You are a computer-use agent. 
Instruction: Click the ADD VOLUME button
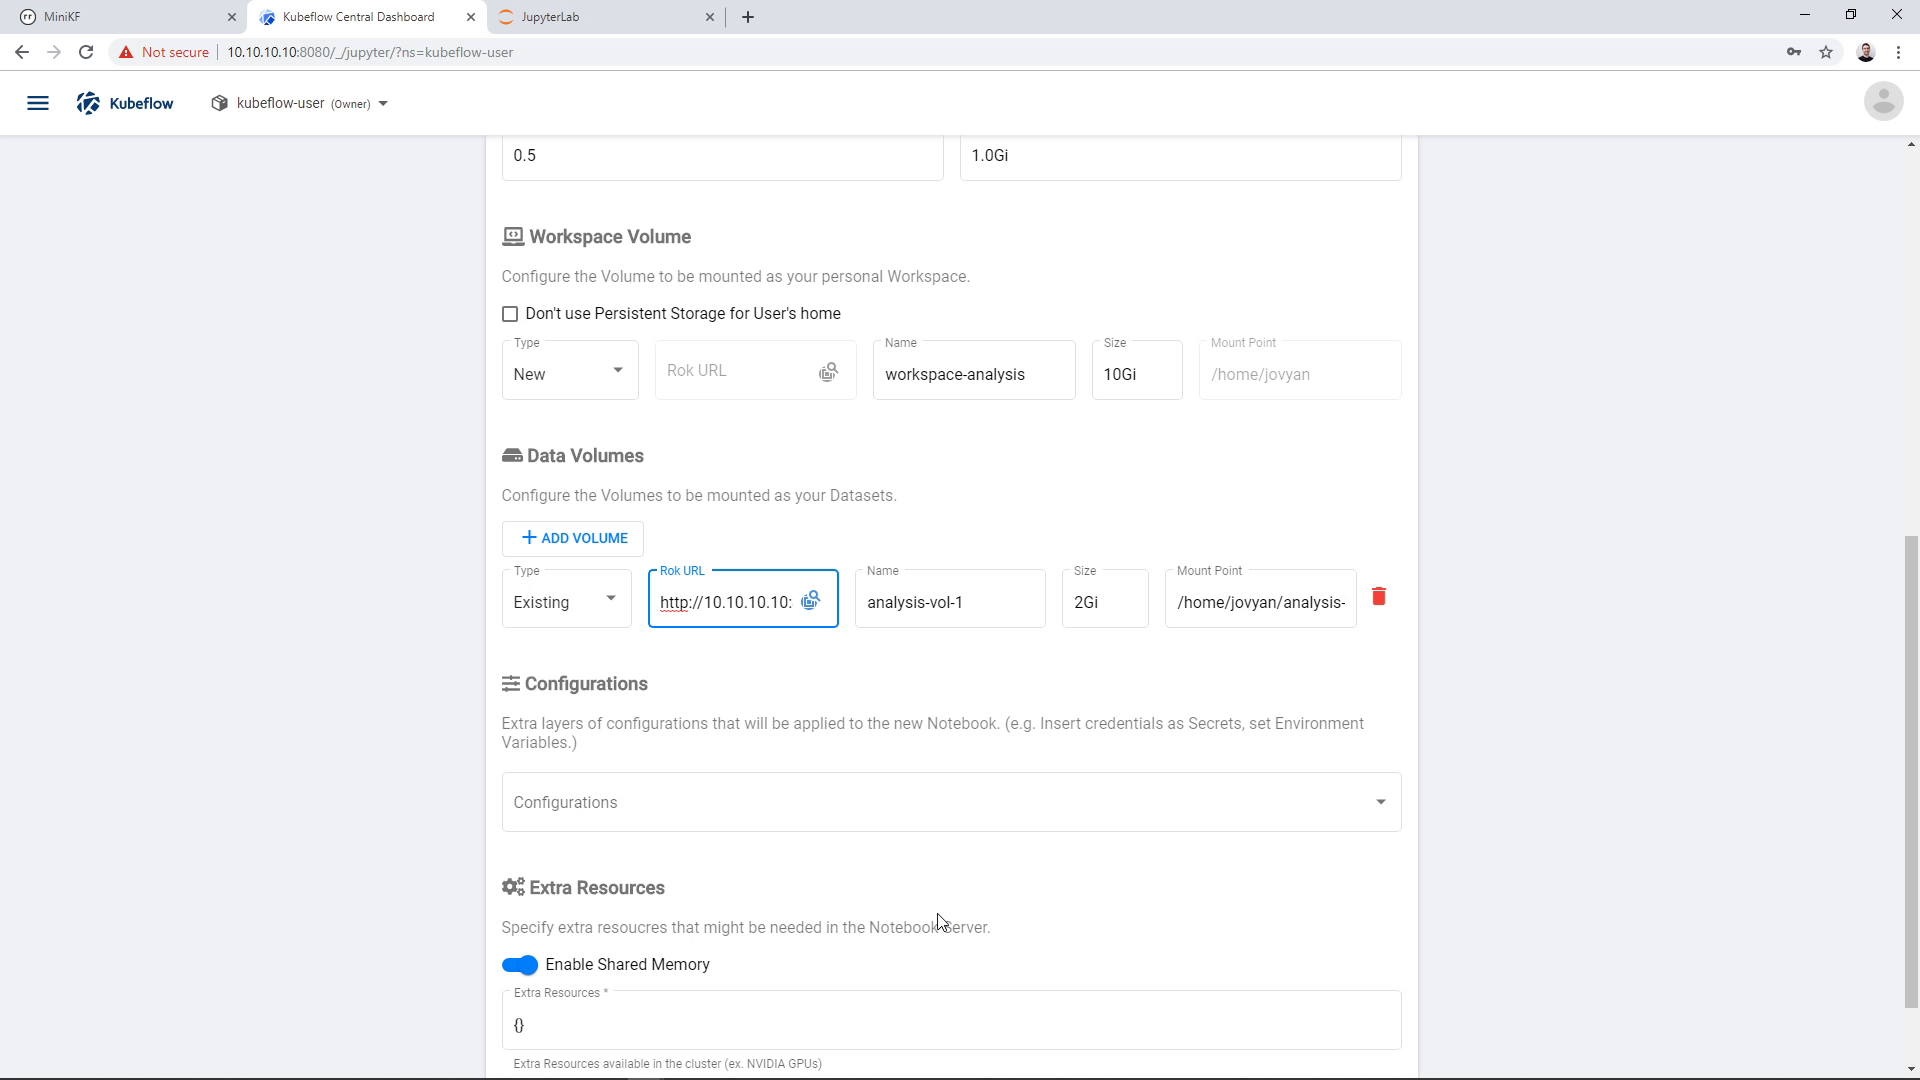573,538
